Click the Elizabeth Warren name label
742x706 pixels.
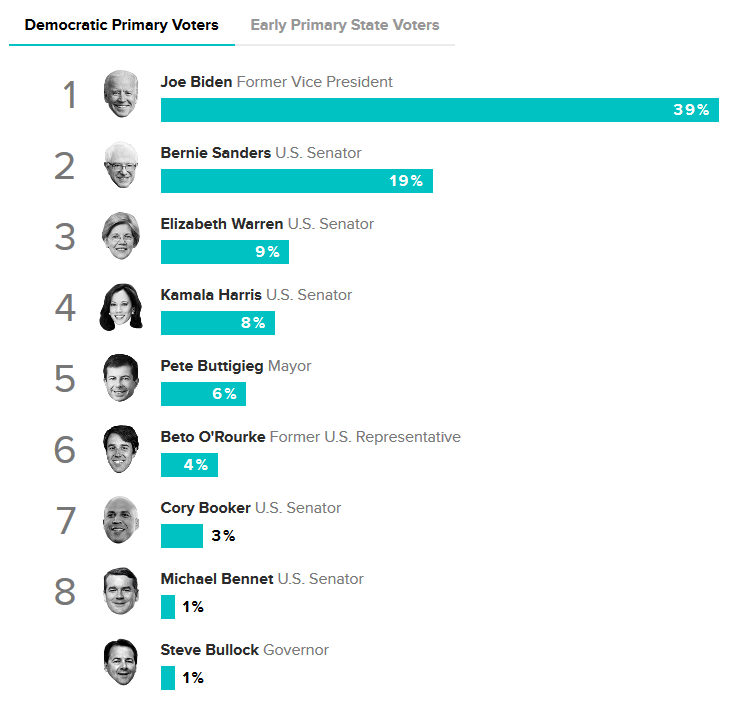point(221,224)
